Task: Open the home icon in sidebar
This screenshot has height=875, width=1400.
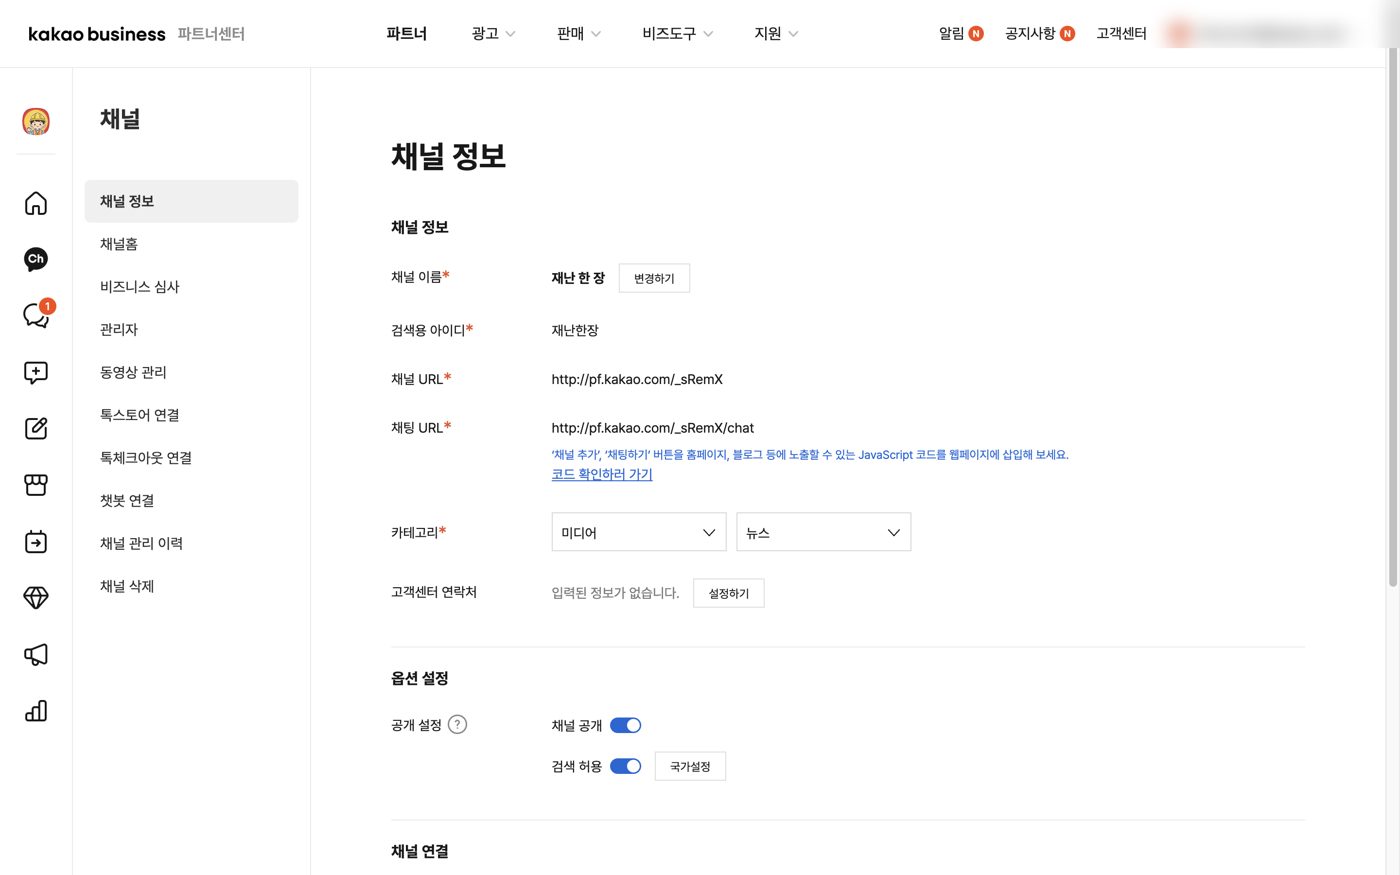Action: point(36,203)
